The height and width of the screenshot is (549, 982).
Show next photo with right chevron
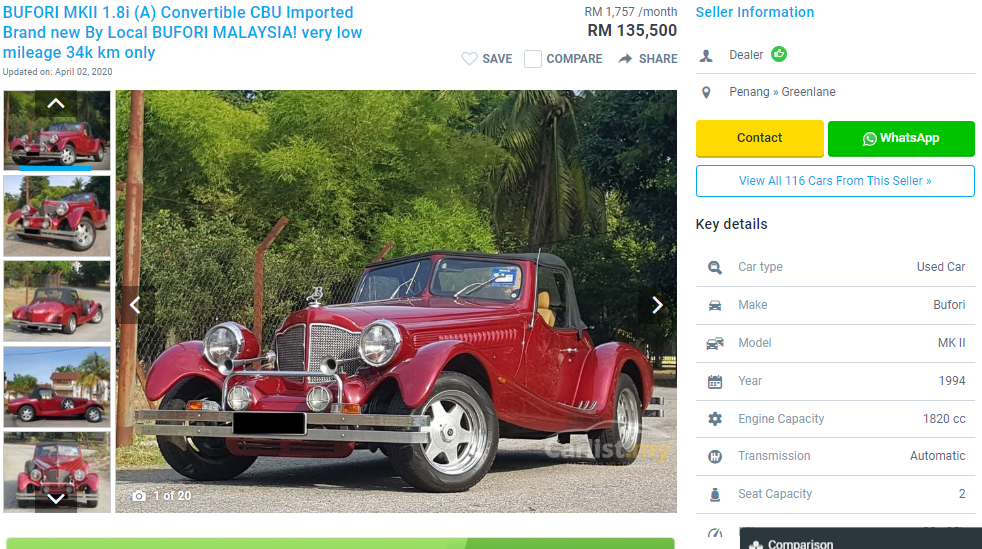click(657, 305)
